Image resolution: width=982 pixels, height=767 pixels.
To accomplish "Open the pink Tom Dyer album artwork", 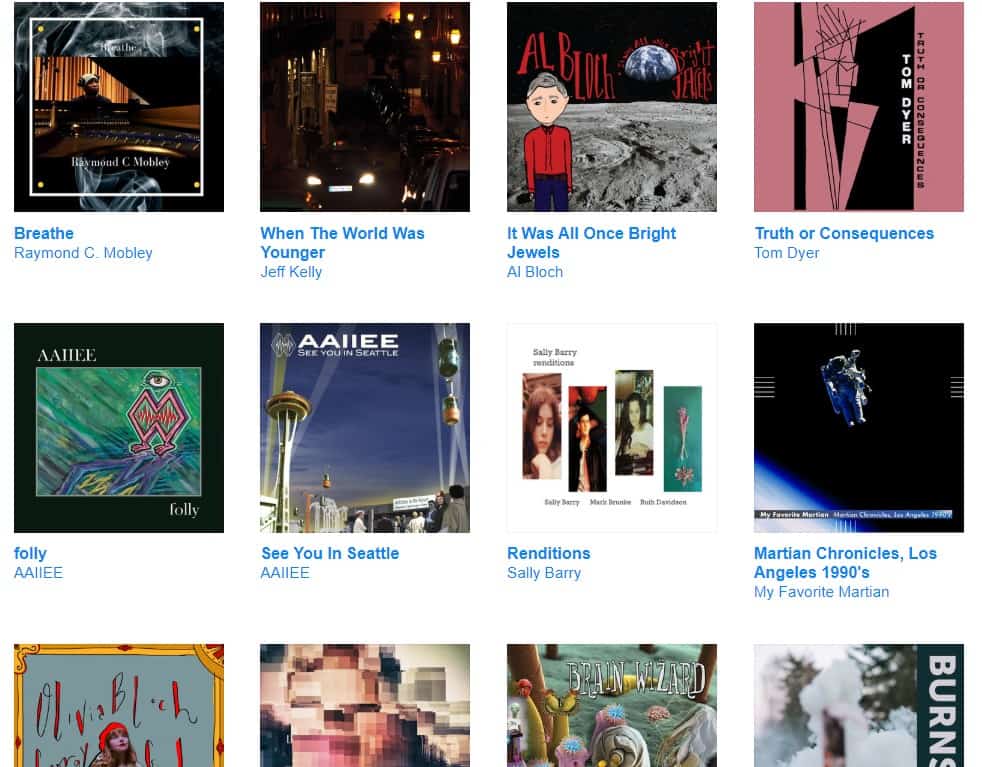I will [x=859, y=106].
